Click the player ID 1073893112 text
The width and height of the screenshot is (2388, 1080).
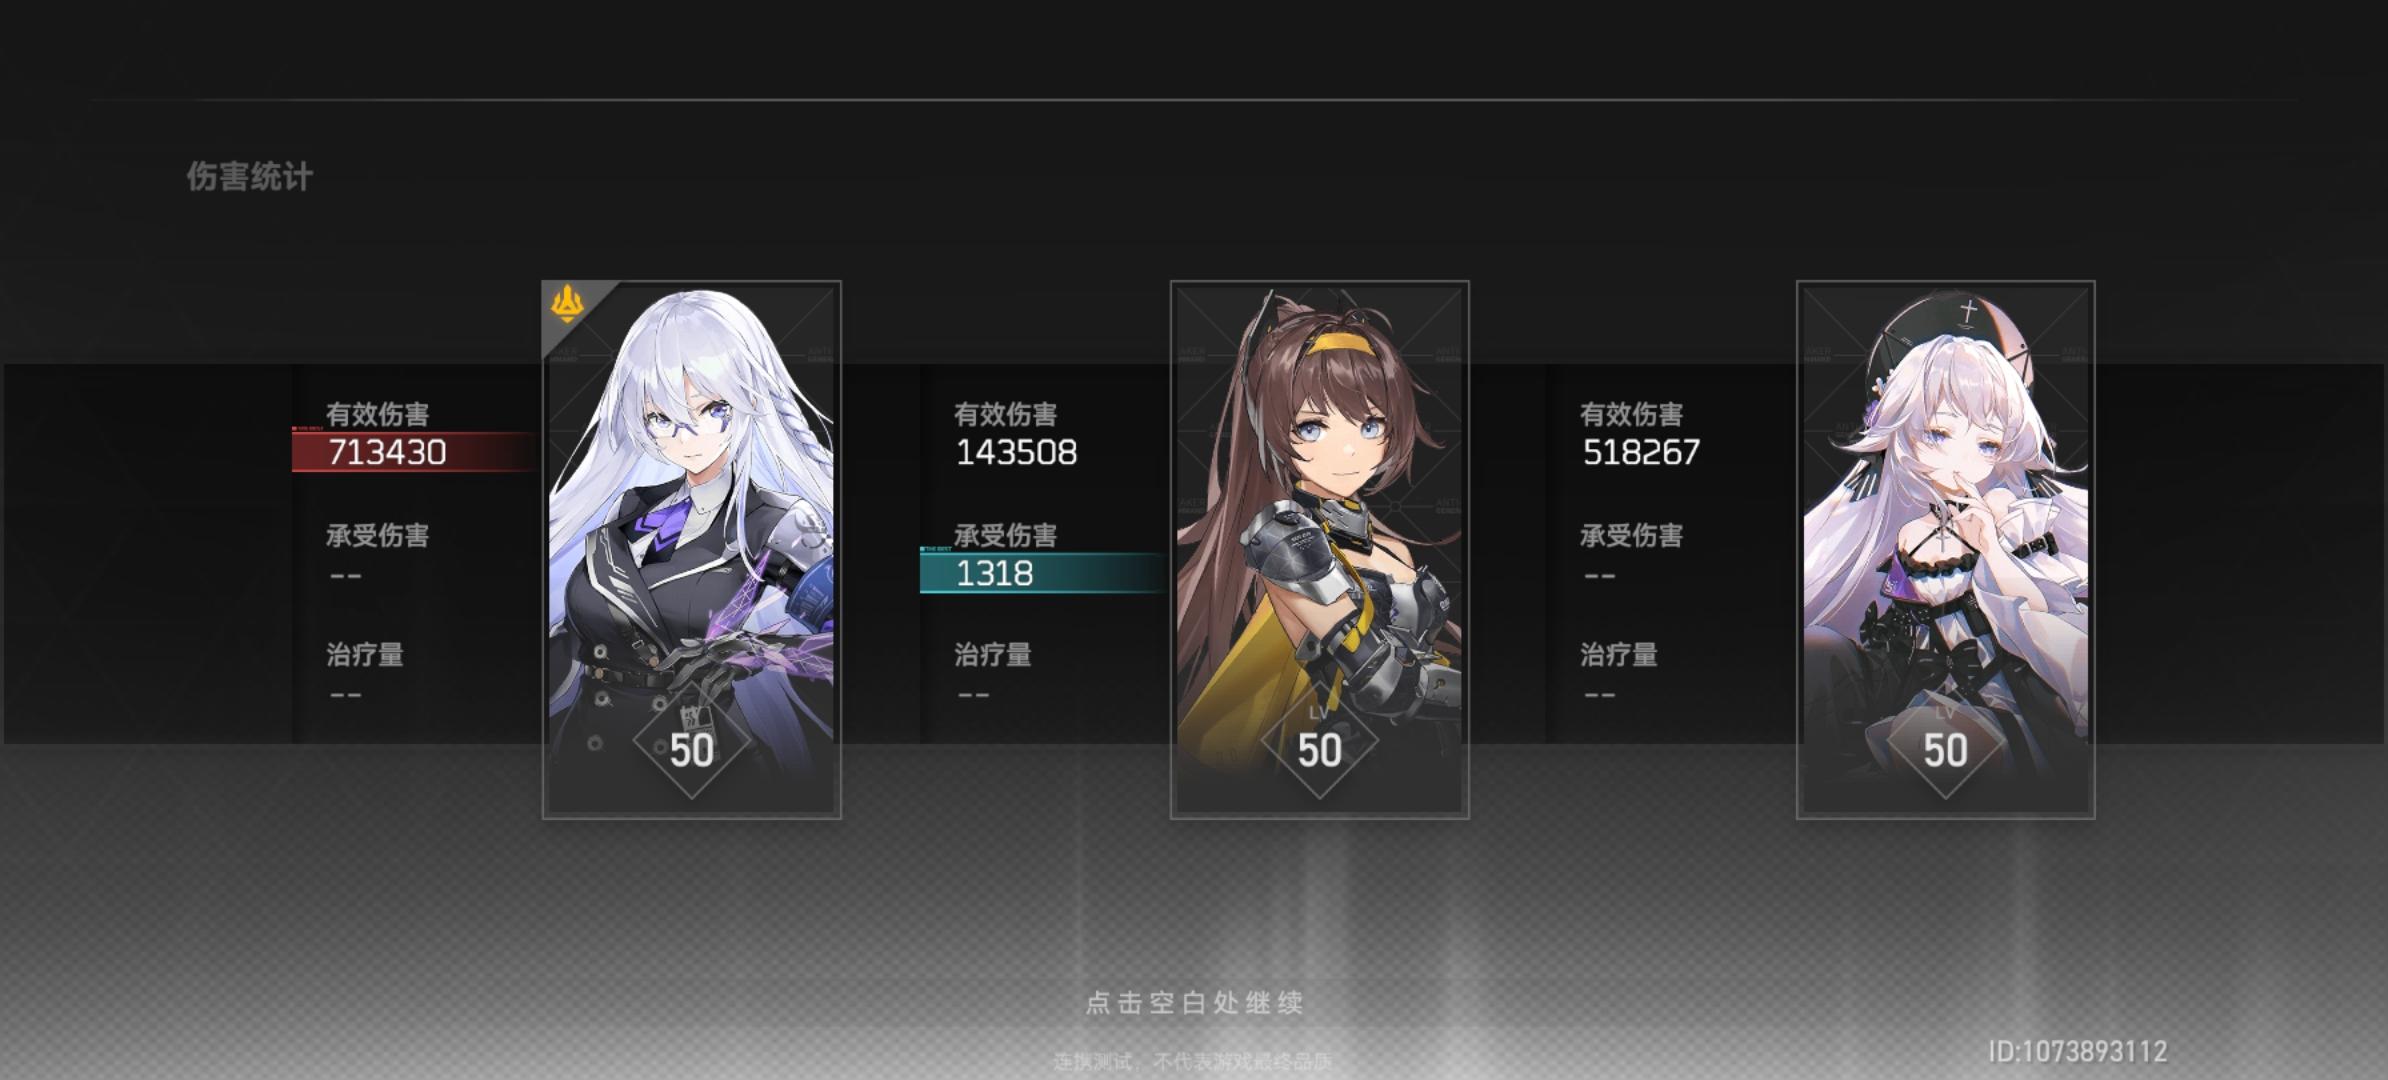tap(2078, 1052)
